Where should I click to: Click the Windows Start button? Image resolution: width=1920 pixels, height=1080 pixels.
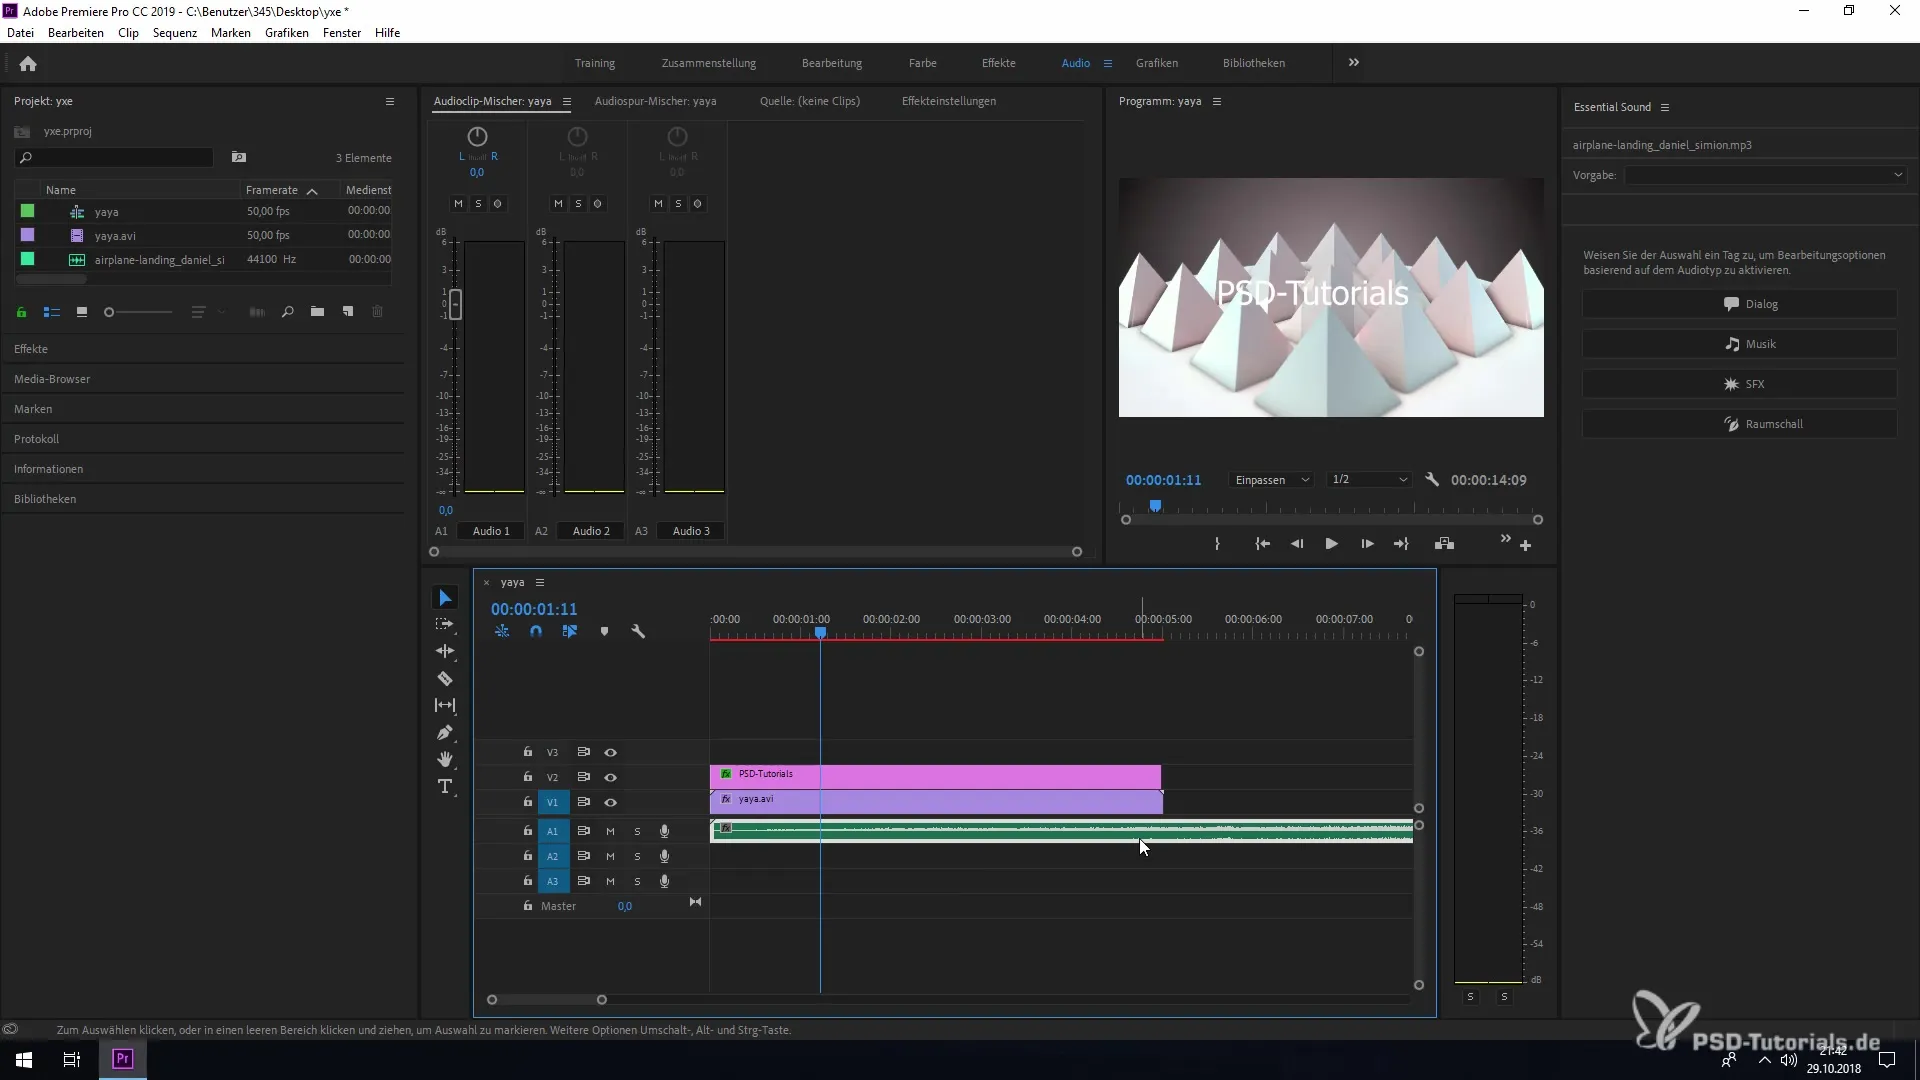click(x=24, y=1060)
